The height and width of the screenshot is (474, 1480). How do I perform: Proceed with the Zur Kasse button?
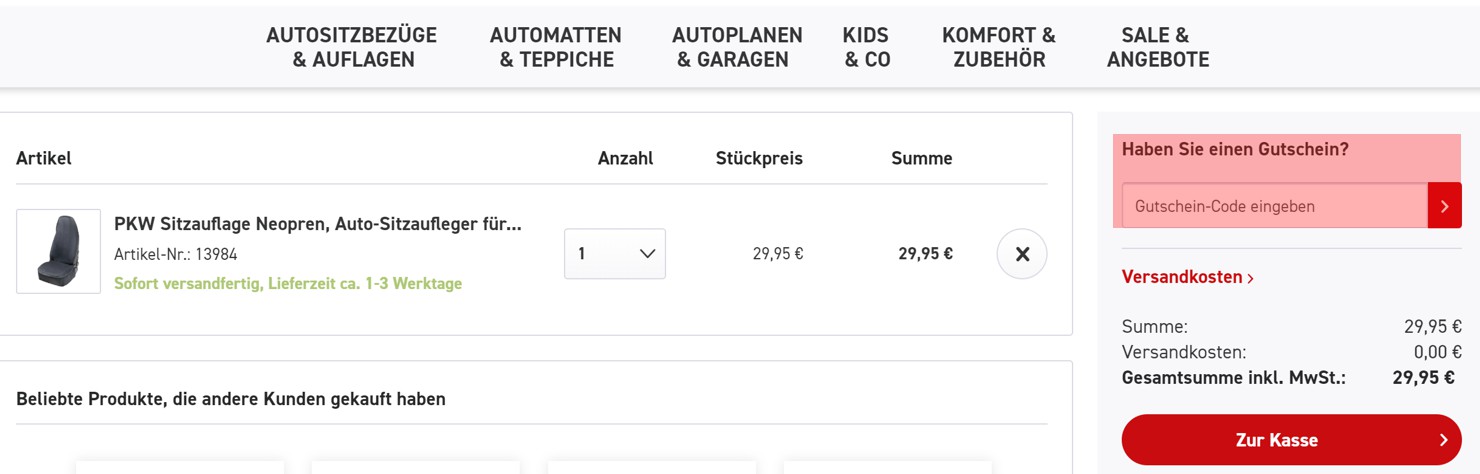pos(1290,440)
